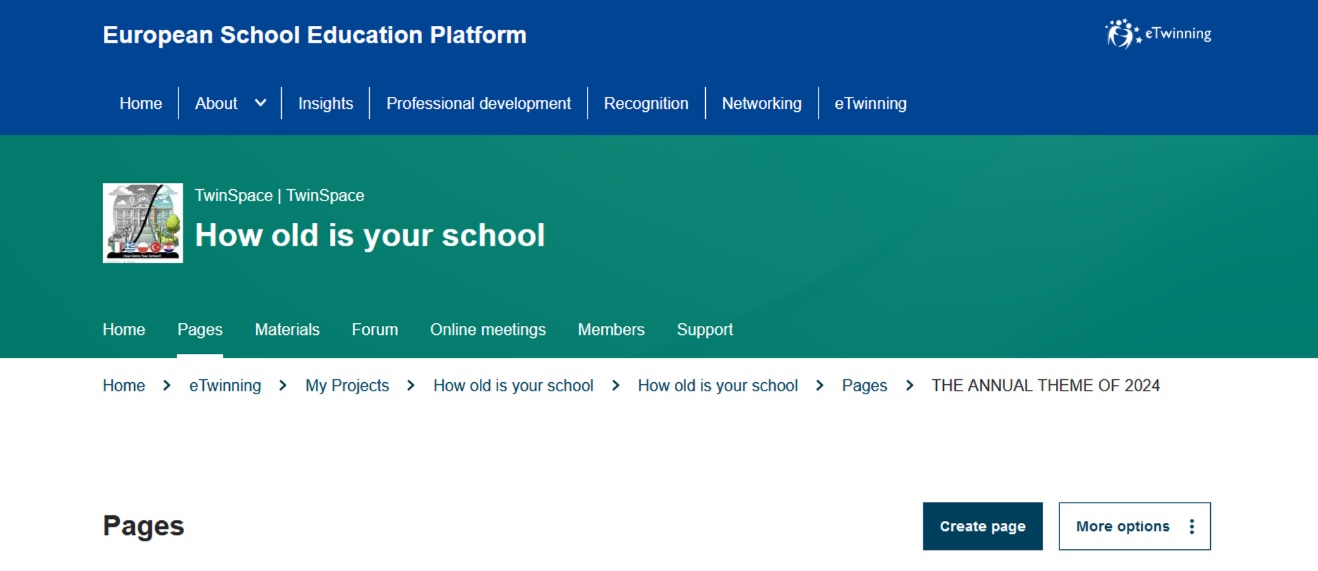The image size is (1318, 571).
Task: Click the three-dot icon in More options
Action: (x=1191, y=526)
